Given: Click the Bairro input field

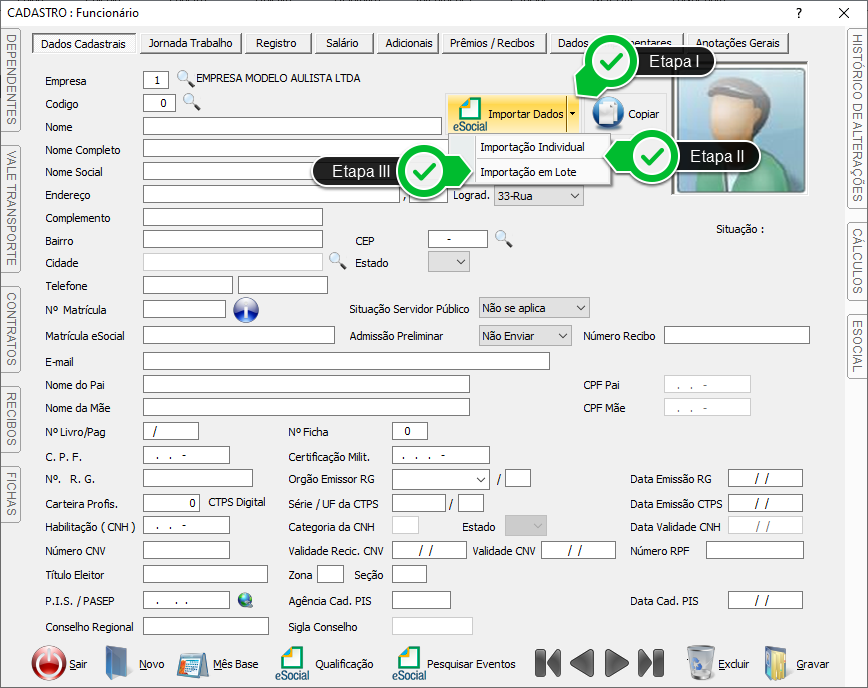Looking at the screenshot, I should (233, 239).
